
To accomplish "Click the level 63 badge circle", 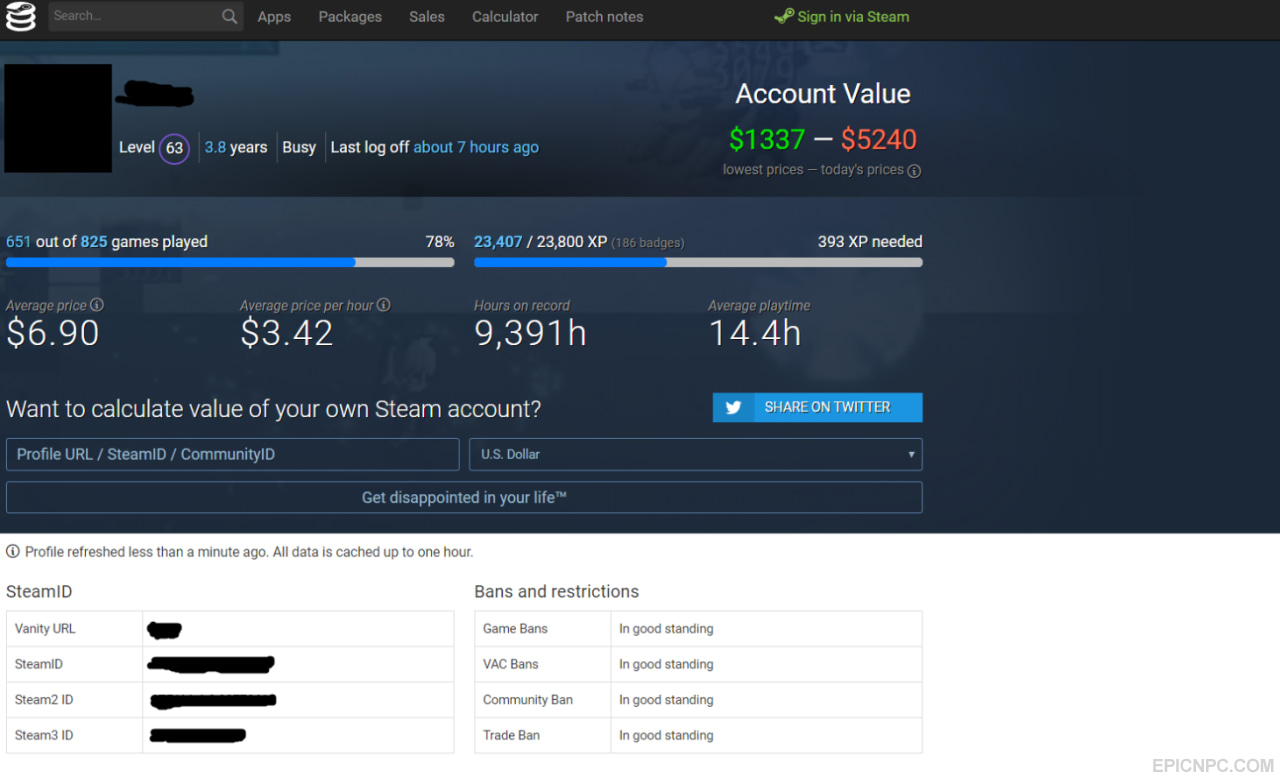I will pos(174,148).
